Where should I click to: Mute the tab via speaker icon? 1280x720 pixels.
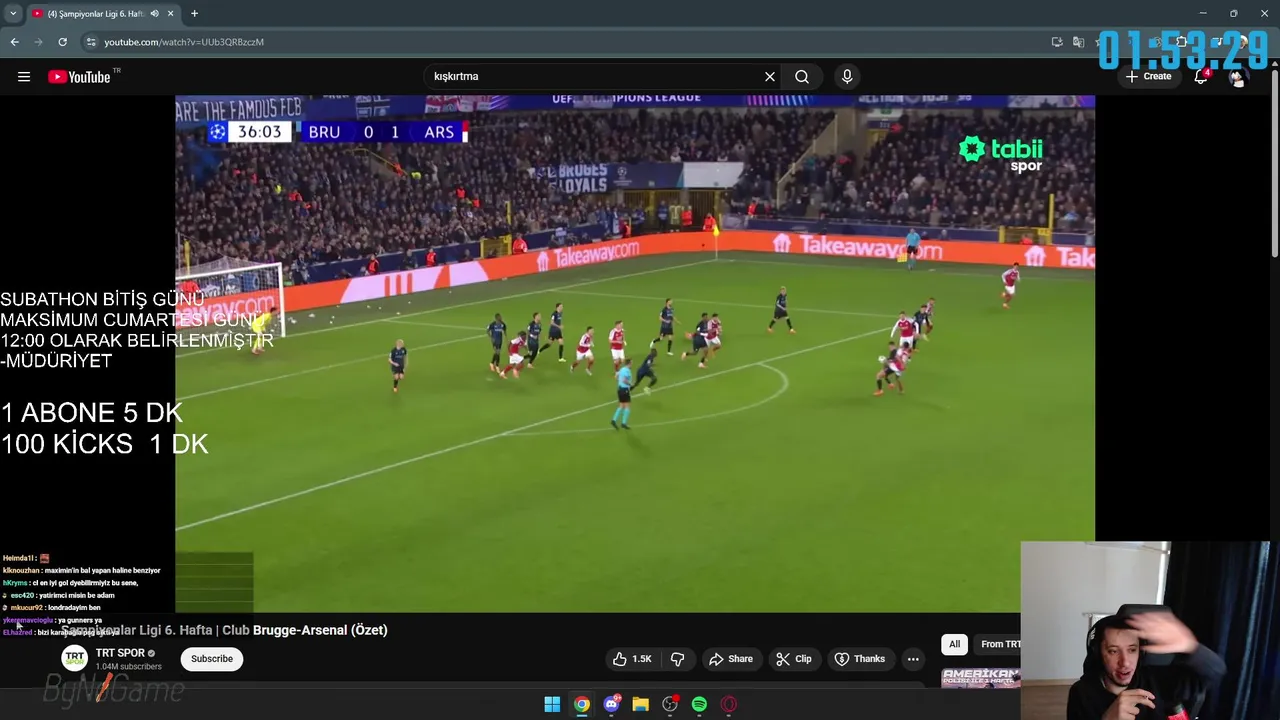coord(154,14)
